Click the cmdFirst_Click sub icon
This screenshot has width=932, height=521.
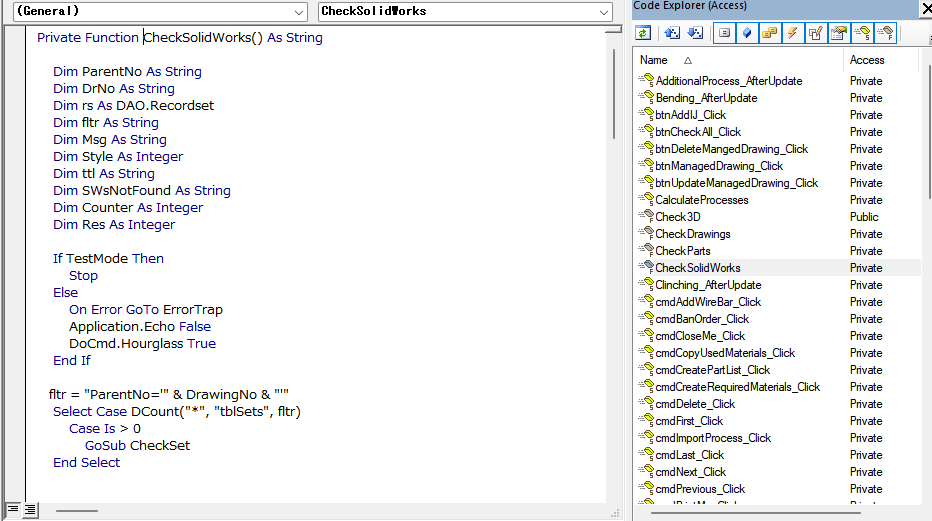coord(646,420)
